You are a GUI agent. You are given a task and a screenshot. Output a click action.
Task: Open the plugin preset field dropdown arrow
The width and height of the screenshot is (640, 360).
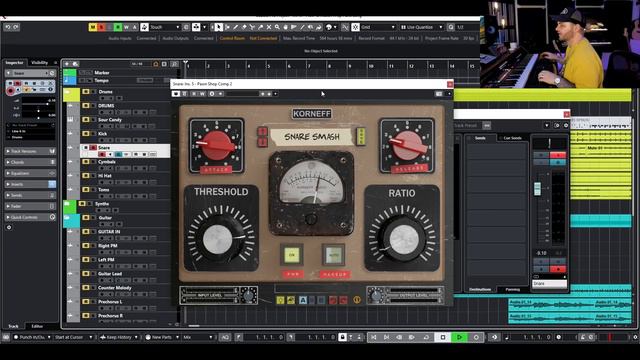coord(276,94)
